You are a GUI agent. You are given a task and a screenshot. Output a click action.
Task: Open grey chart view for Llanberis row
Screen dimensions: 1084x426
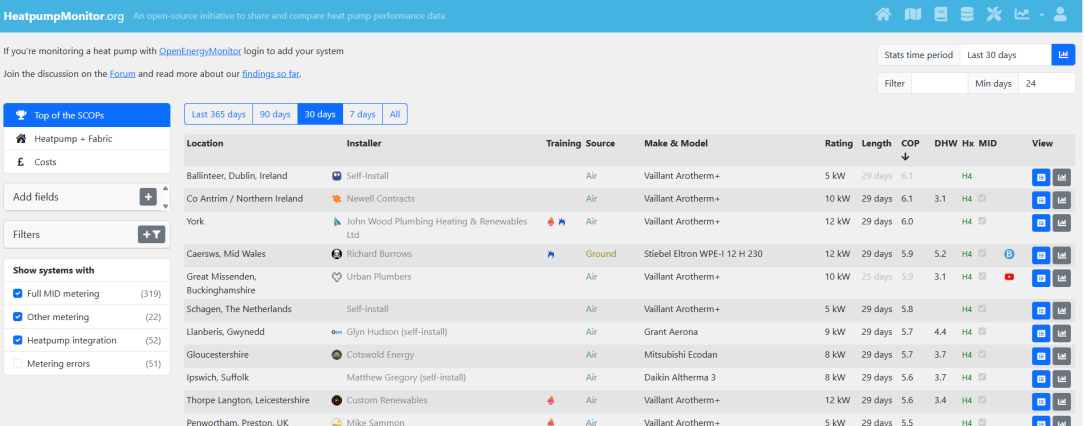(1061, 333)
